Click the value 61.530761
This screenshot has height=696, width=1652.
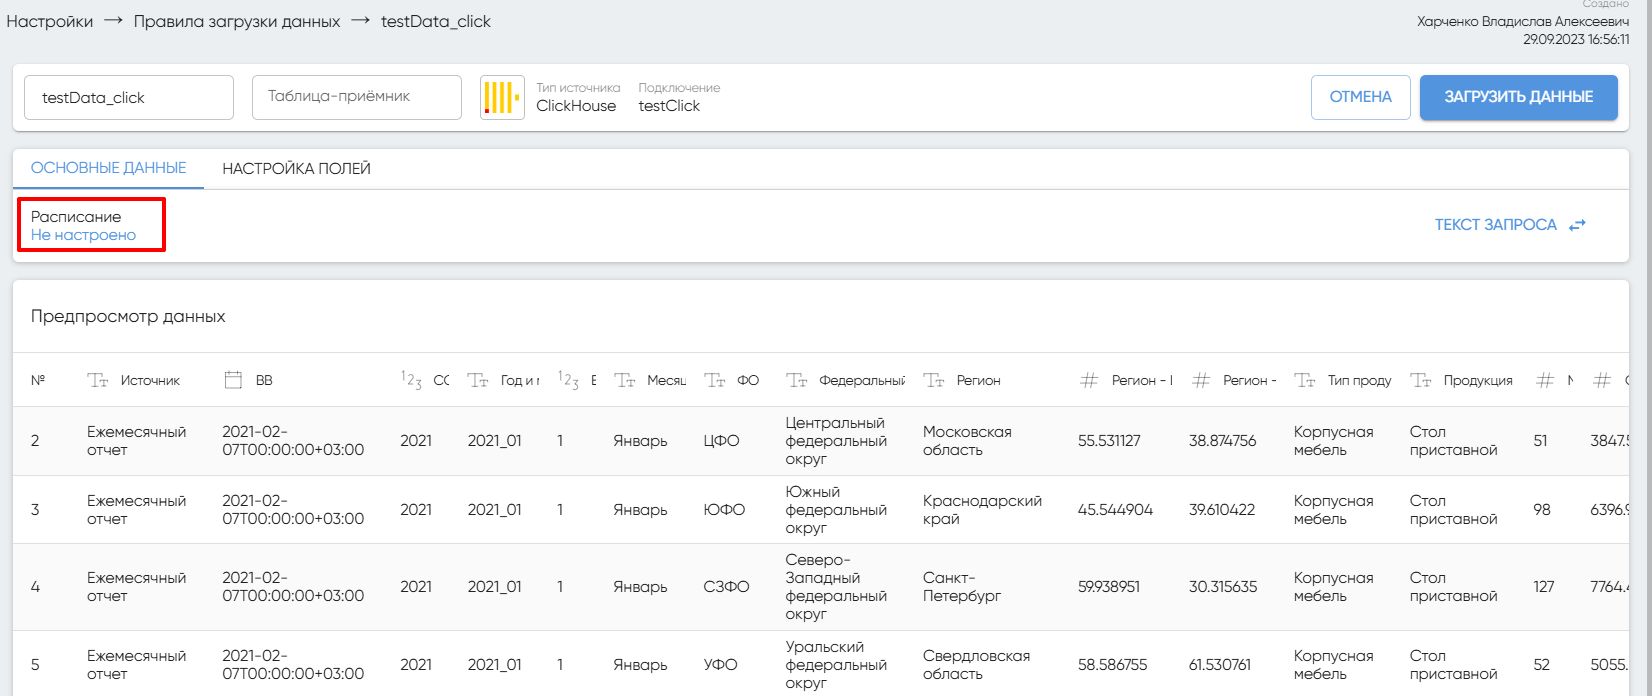(1220, 665)
